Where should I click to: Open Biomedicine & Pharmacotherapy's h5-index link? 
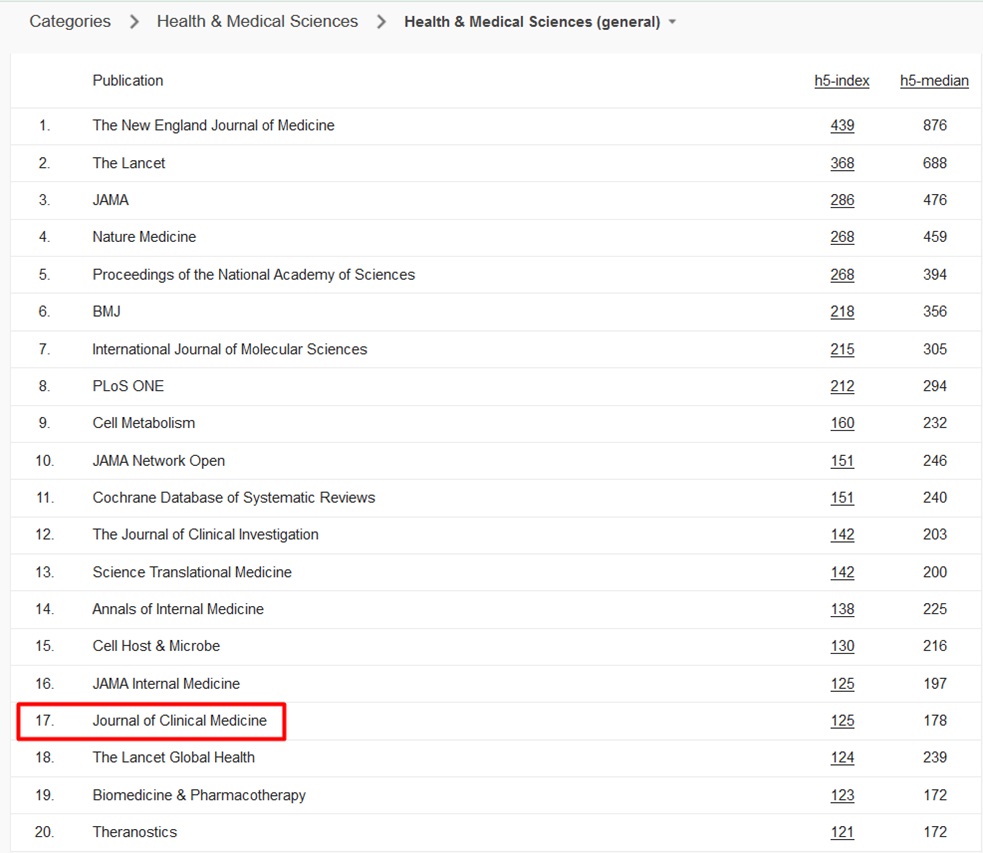pyautogui.click(x=842, y=794)
